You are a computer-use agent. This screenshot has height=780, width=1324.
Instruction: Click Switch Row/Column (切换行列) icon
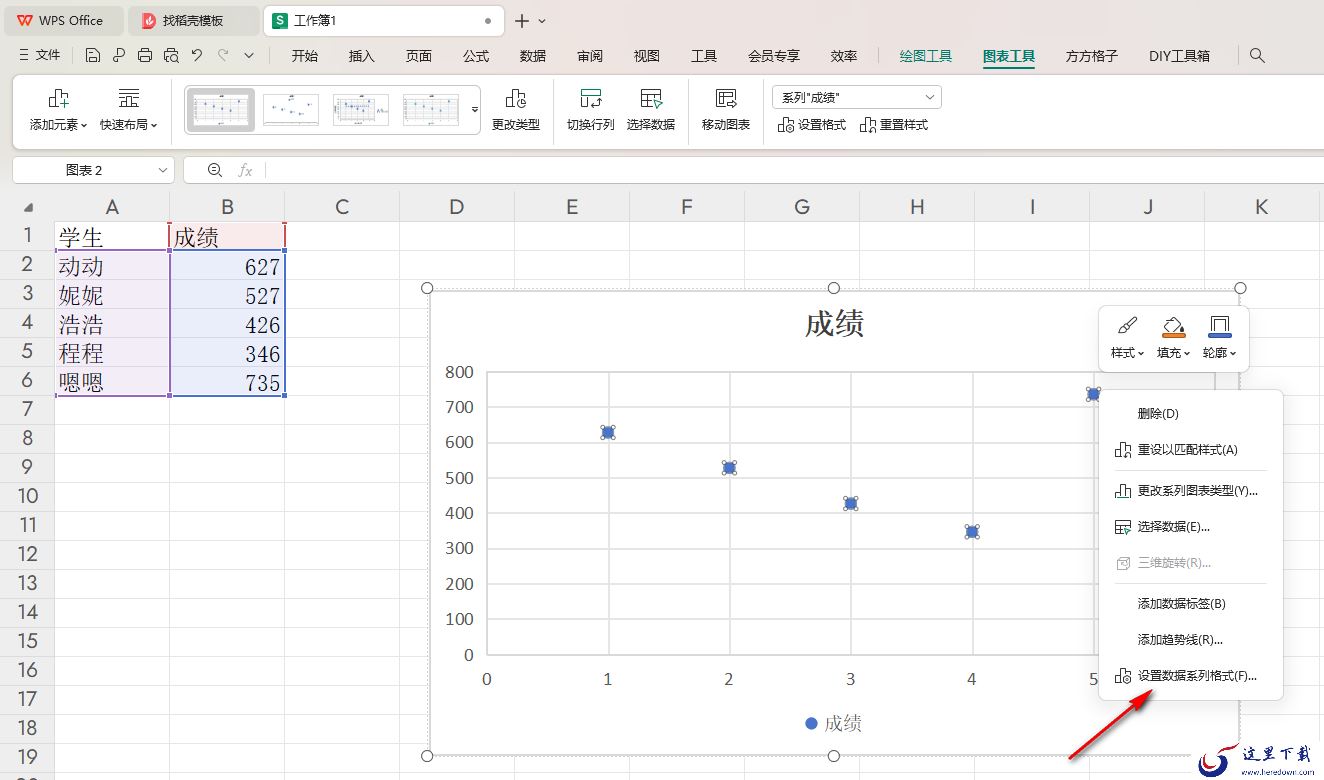point(591,98)
